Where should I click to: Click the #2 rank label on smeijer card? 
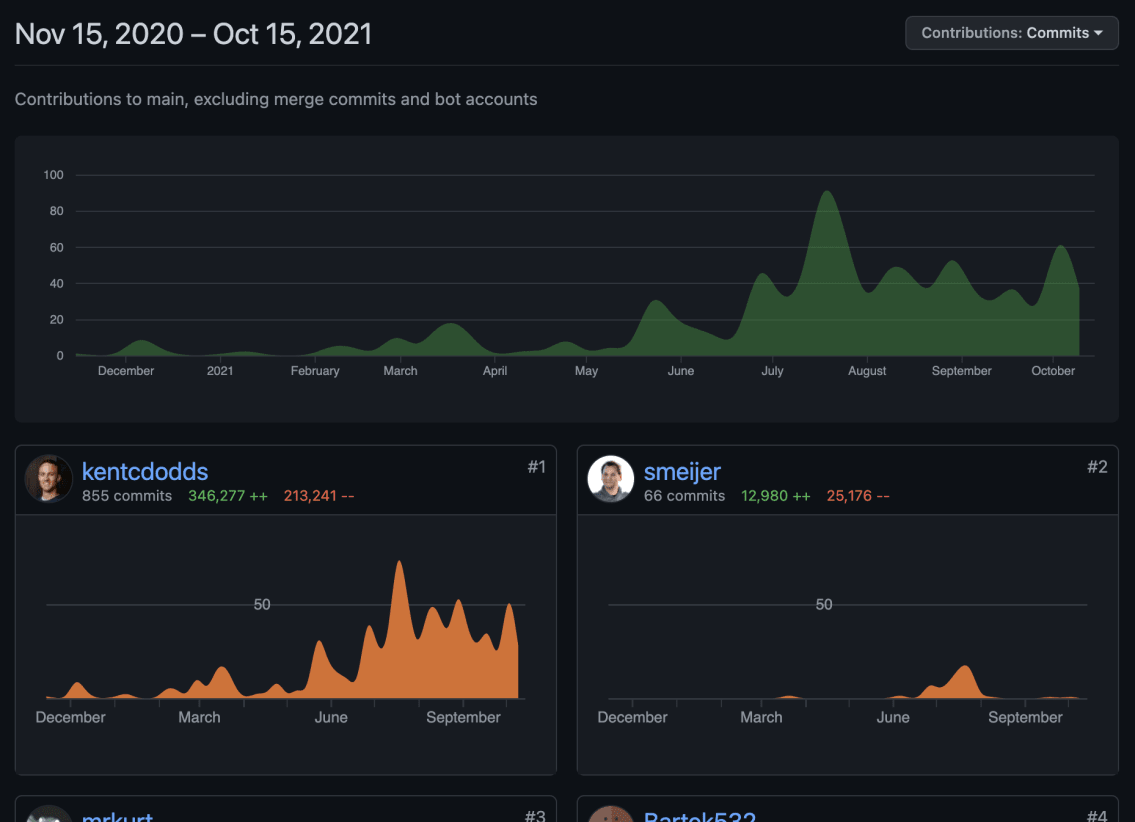click(x=1099, y=466)
